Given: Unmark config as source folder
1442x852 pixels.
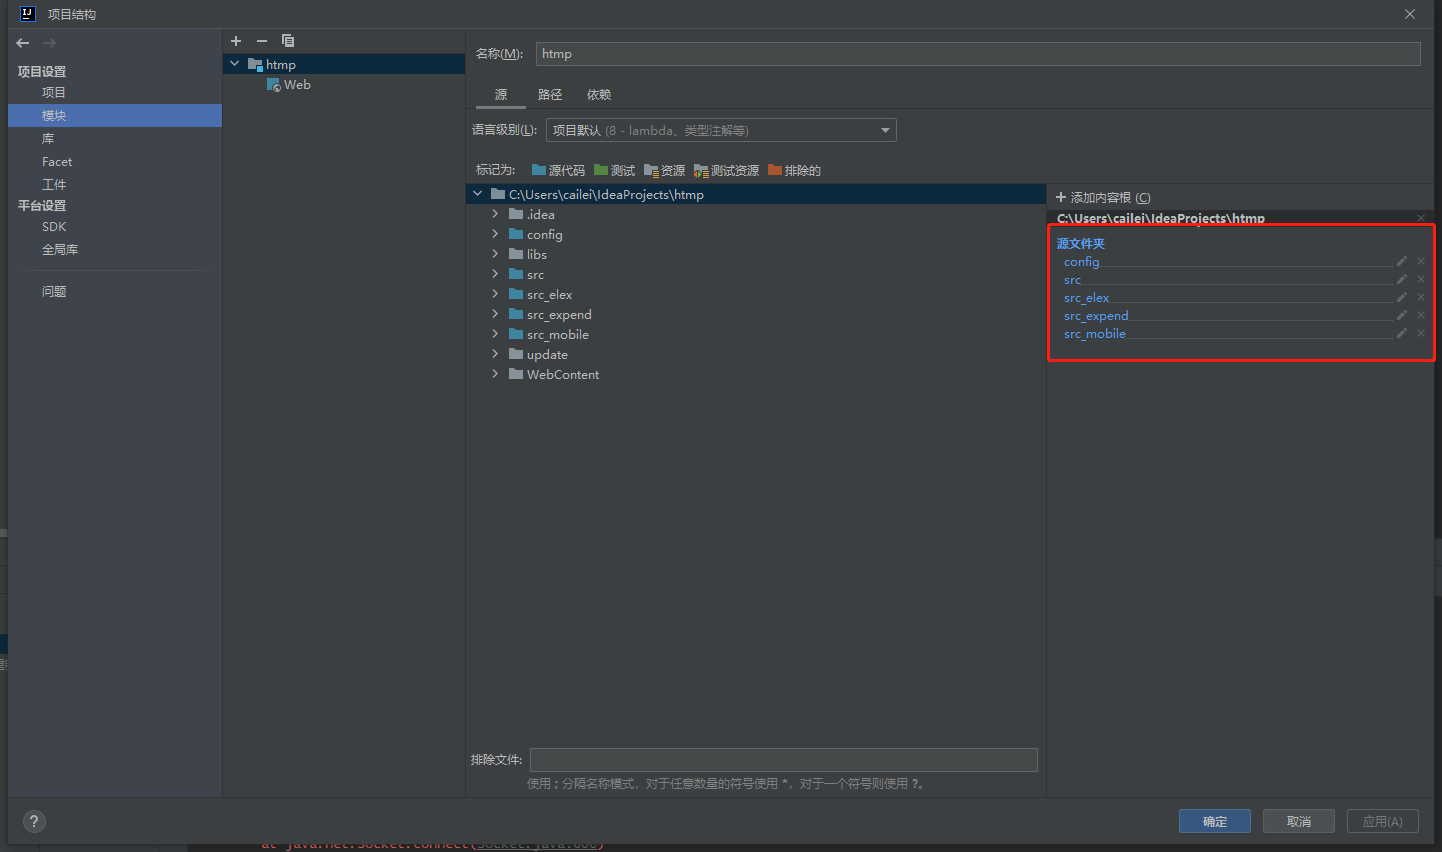Looking at the screenshot, I should (1421, 262).
